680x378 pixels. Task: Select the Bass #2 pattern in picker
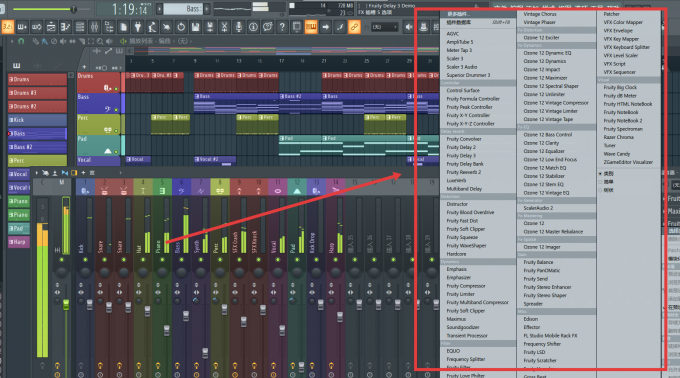pyautogui.click(x=37, y=147)
